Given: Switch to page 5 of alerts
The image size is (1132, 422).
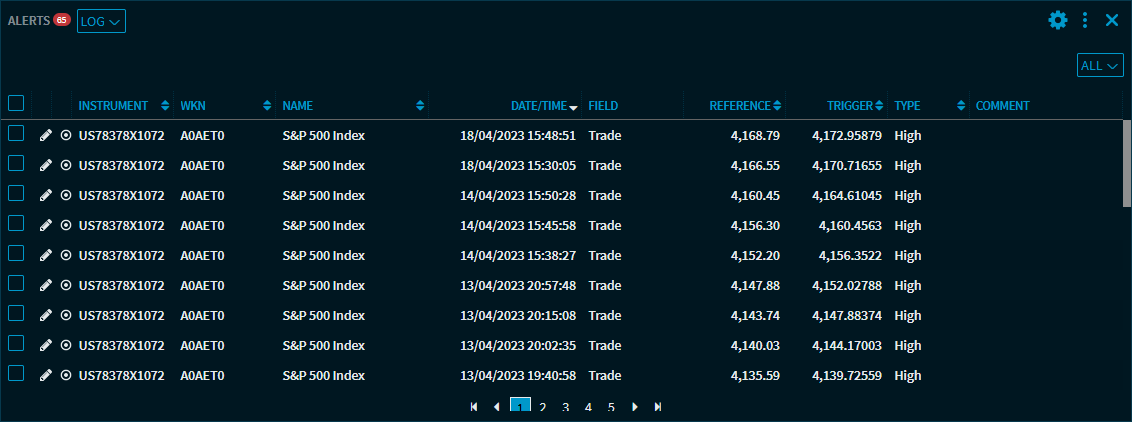Looking at the screenshot, I should (611, 407).
